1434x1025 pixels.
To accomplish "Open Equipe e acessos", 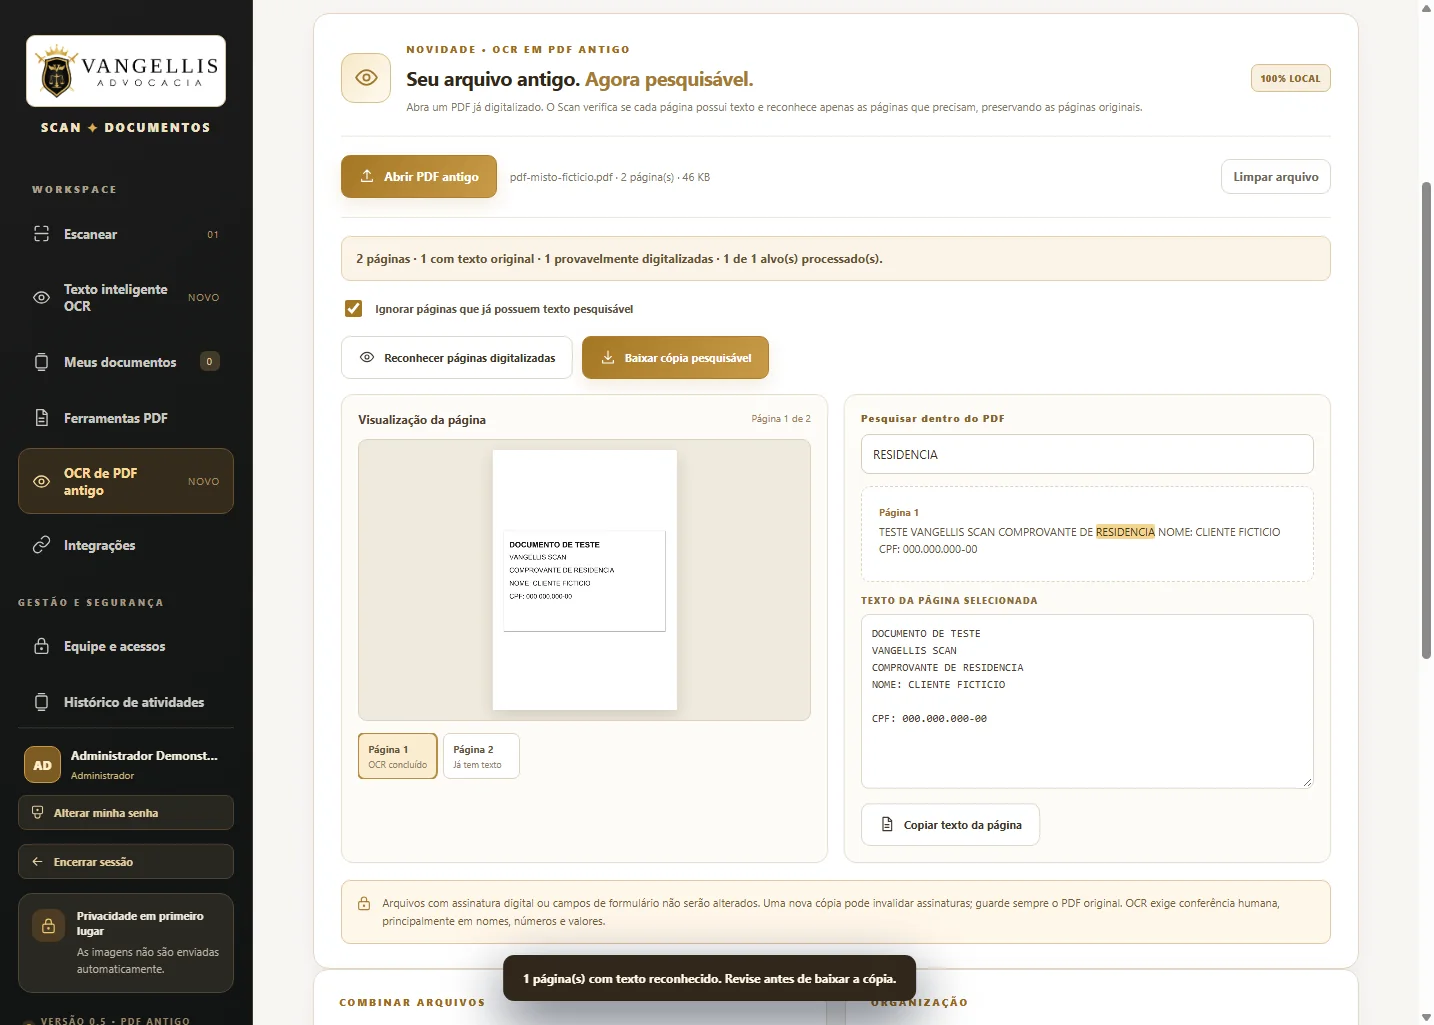I will (x=126, y=646).
